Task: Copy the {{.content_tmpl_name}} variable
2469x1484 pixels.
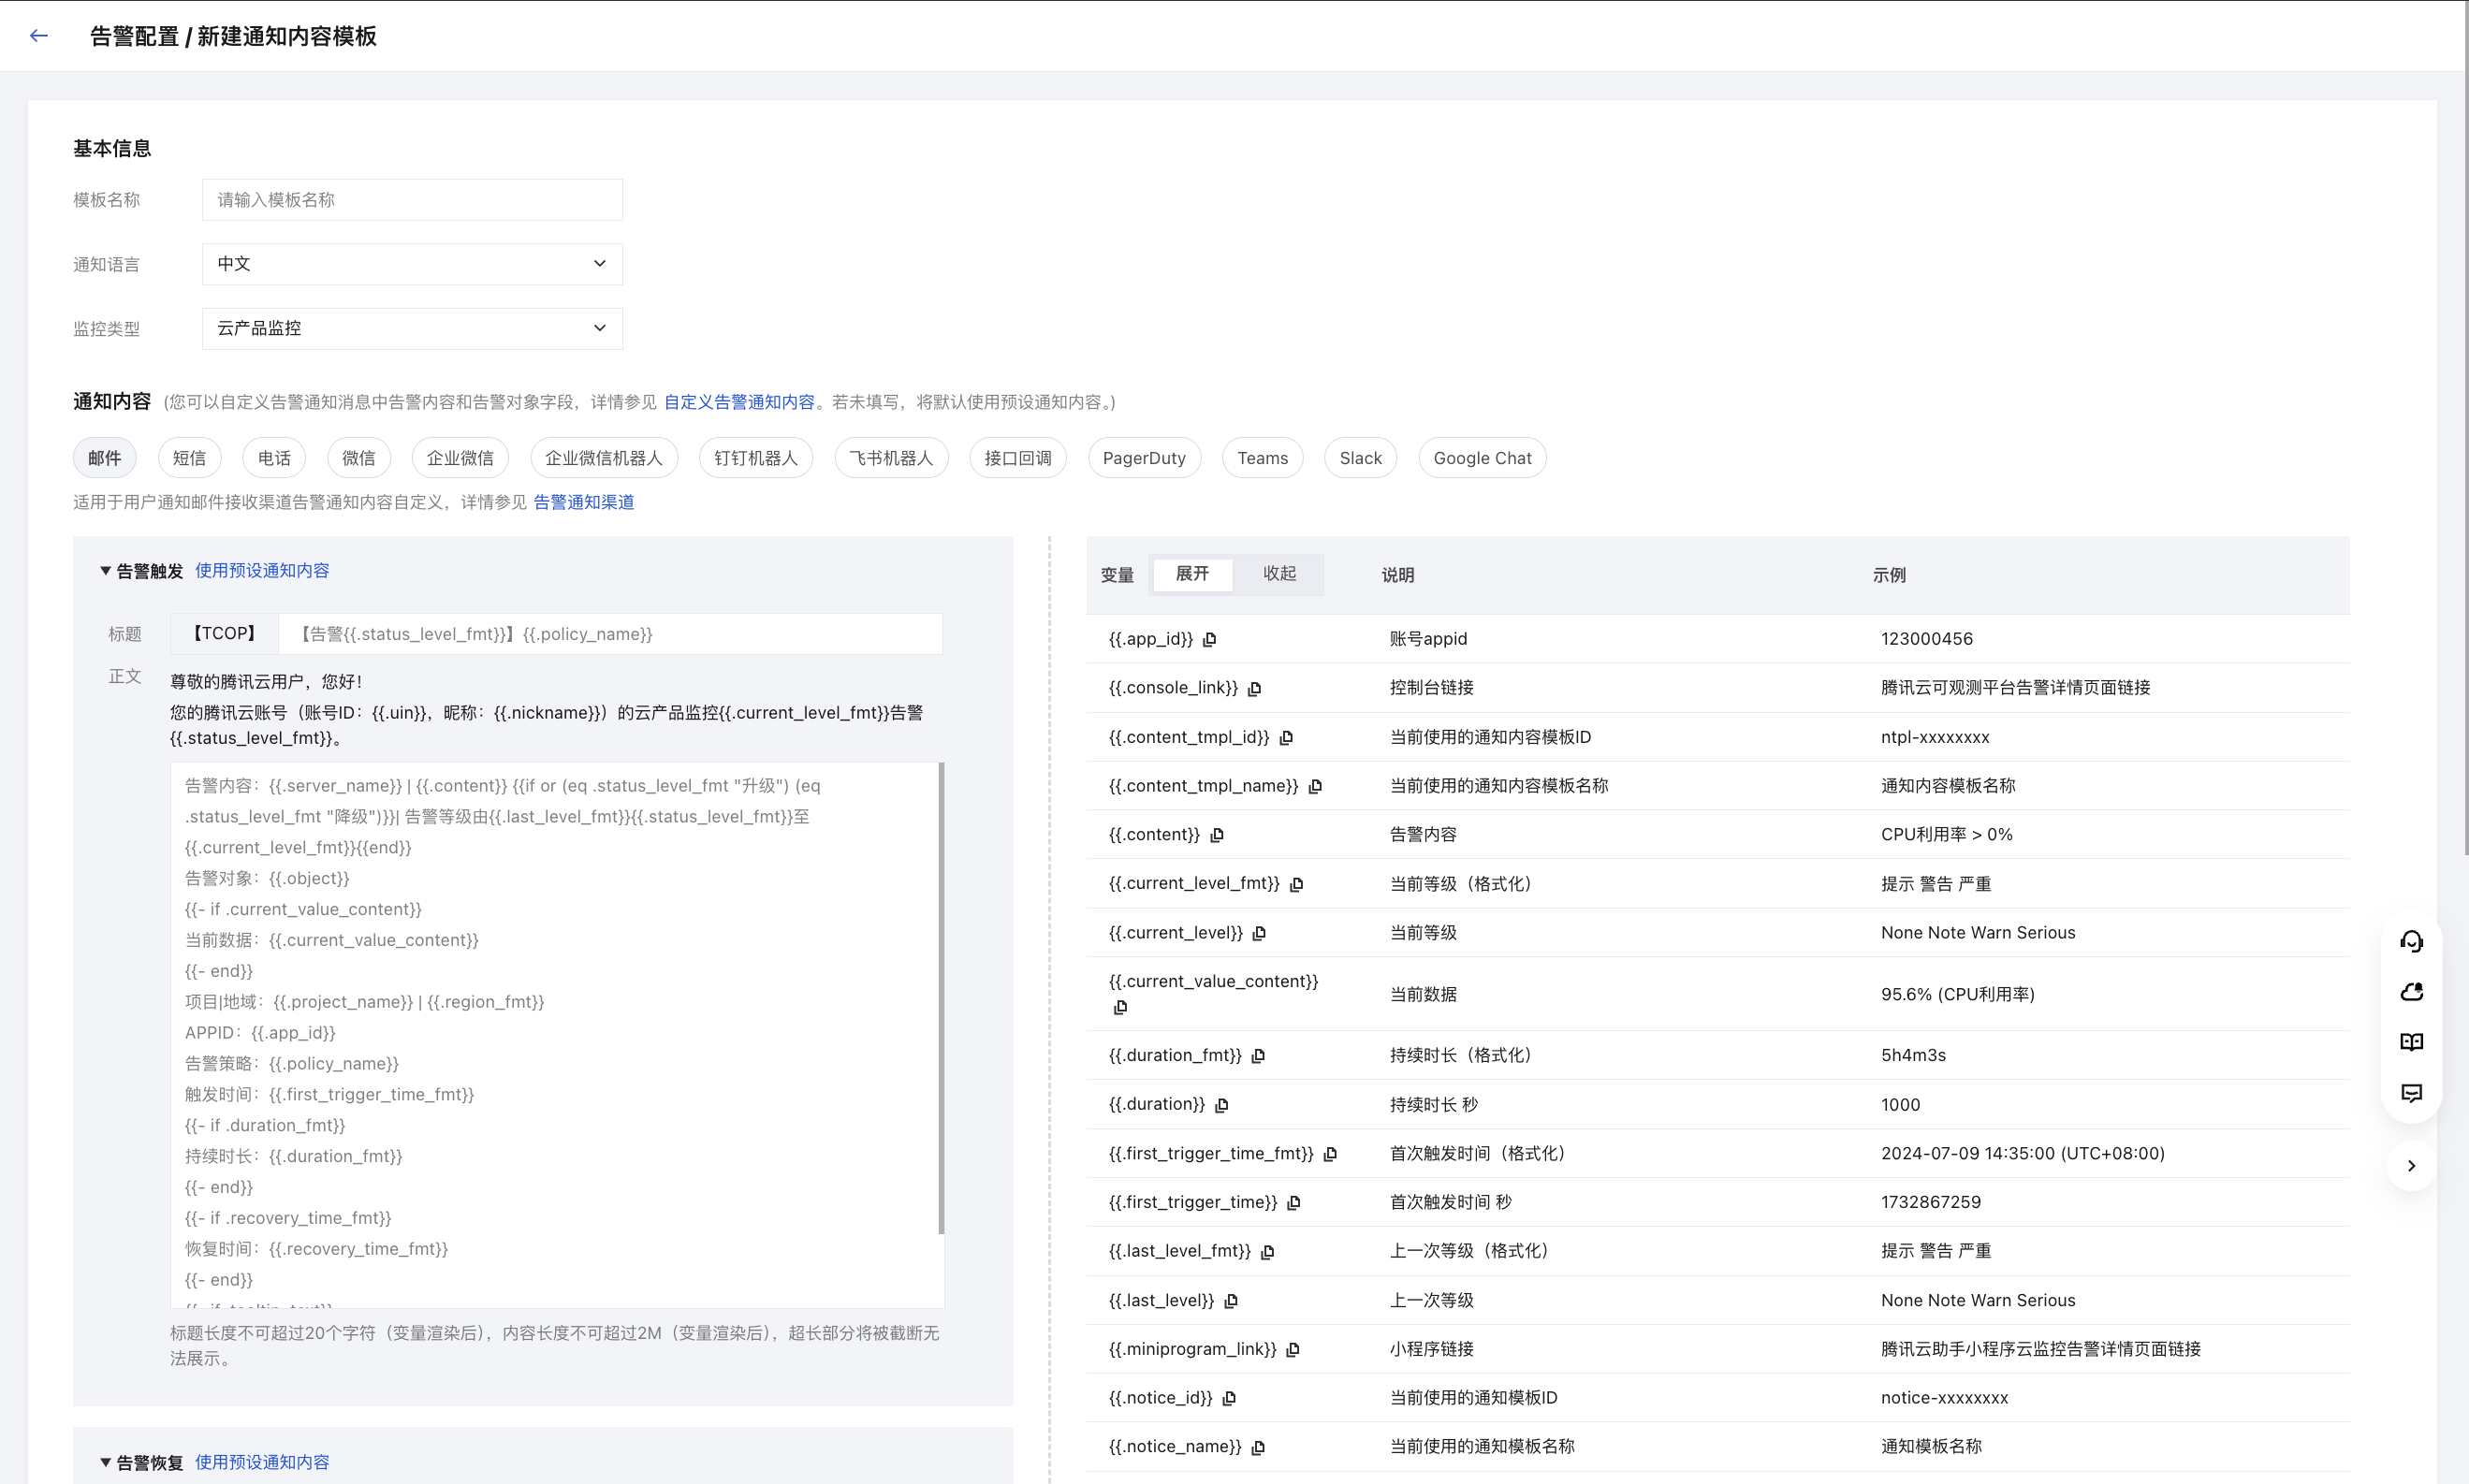Action: (1316, 787)
